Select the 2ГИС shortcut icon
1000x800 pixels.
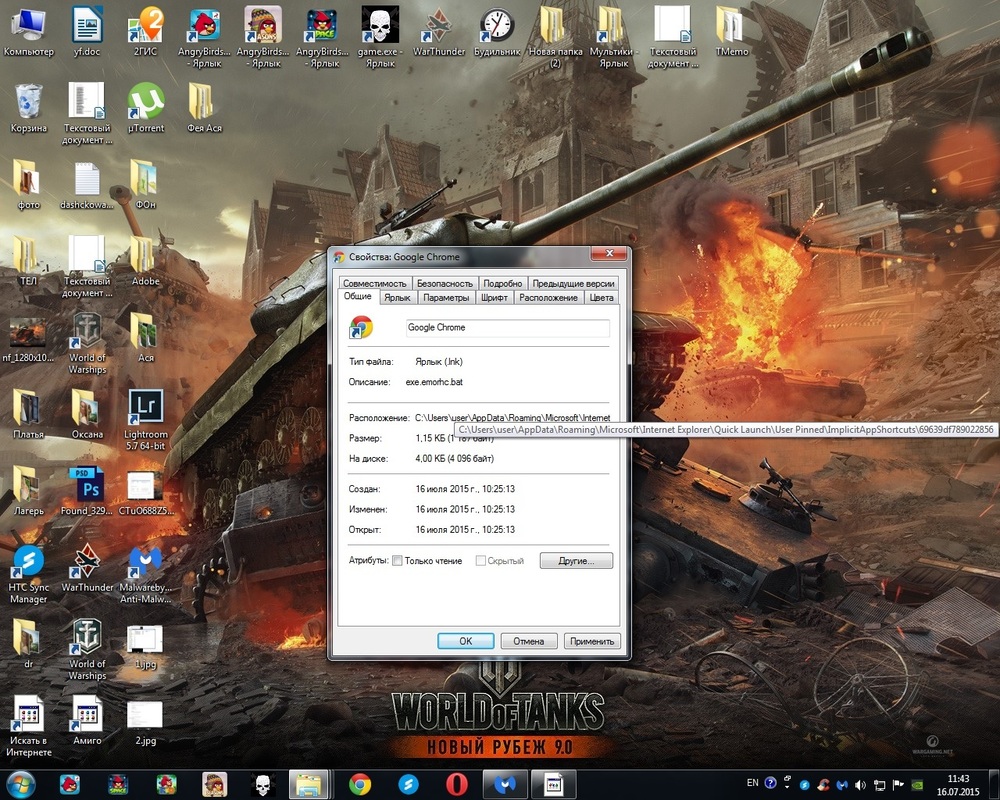(145, 31)
